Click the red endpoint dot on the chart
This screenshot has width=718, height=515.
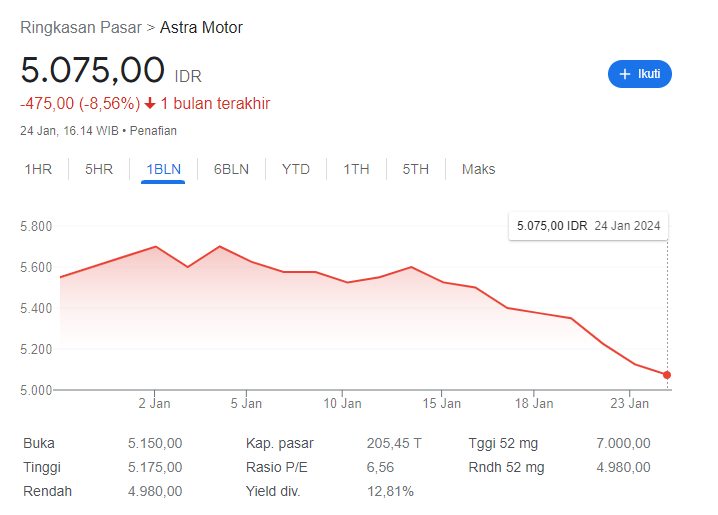(667, 375)
